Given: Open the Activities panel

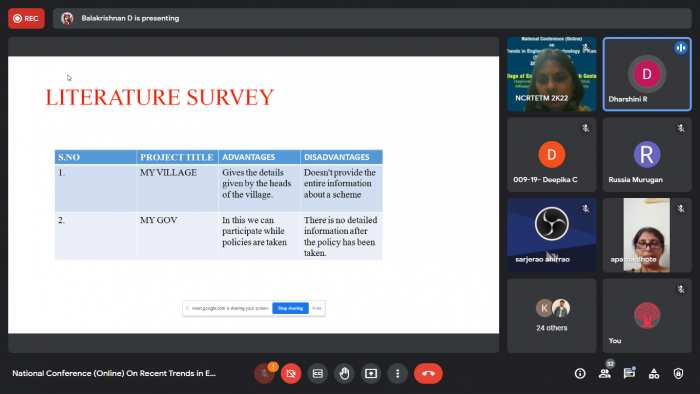Looking at the screenshot, I should (x=654, y=373).
